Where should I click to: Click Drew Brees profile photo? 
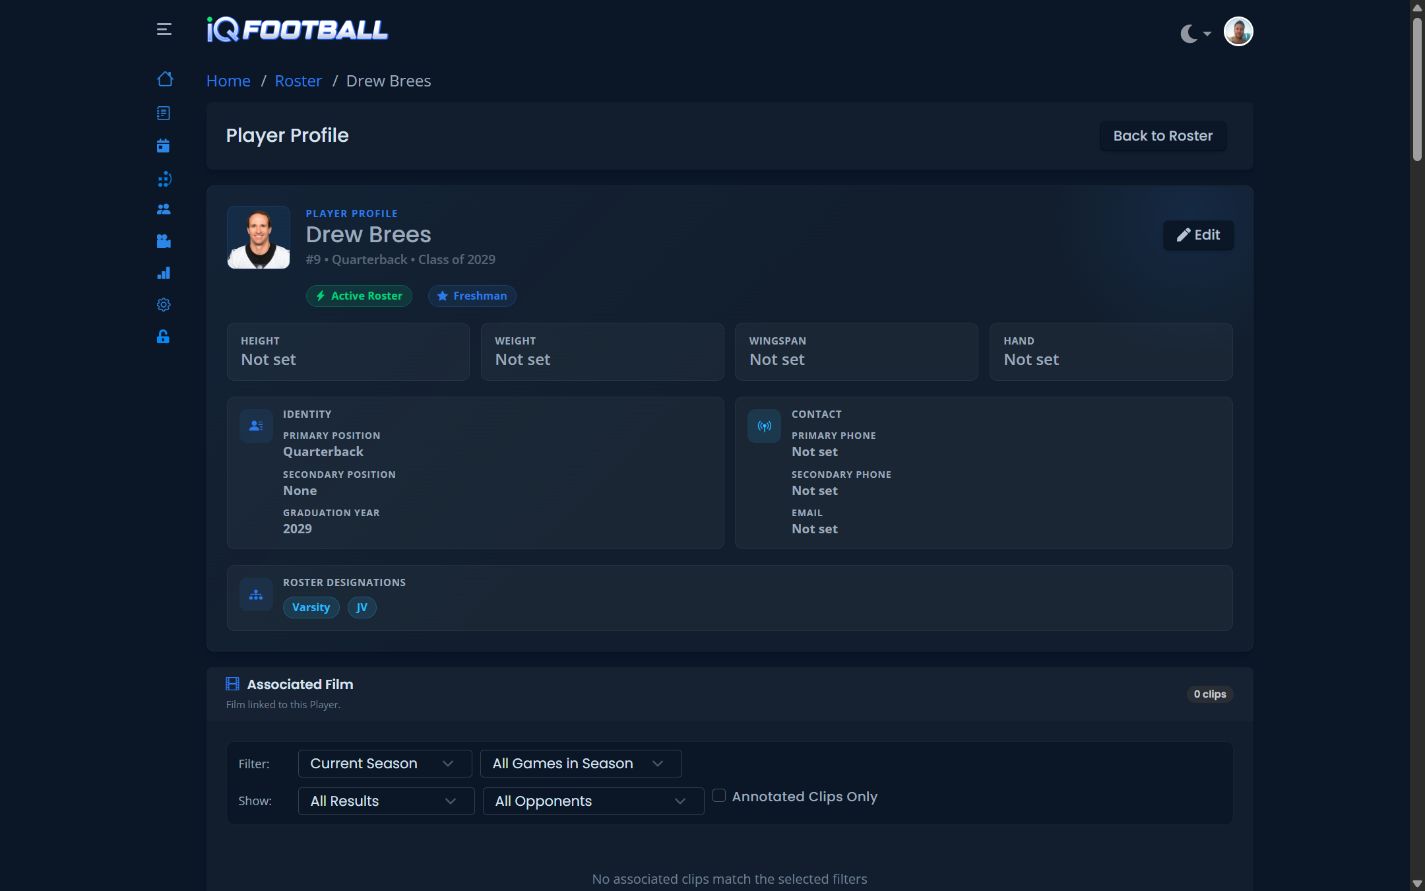click(x=259, y=238)
